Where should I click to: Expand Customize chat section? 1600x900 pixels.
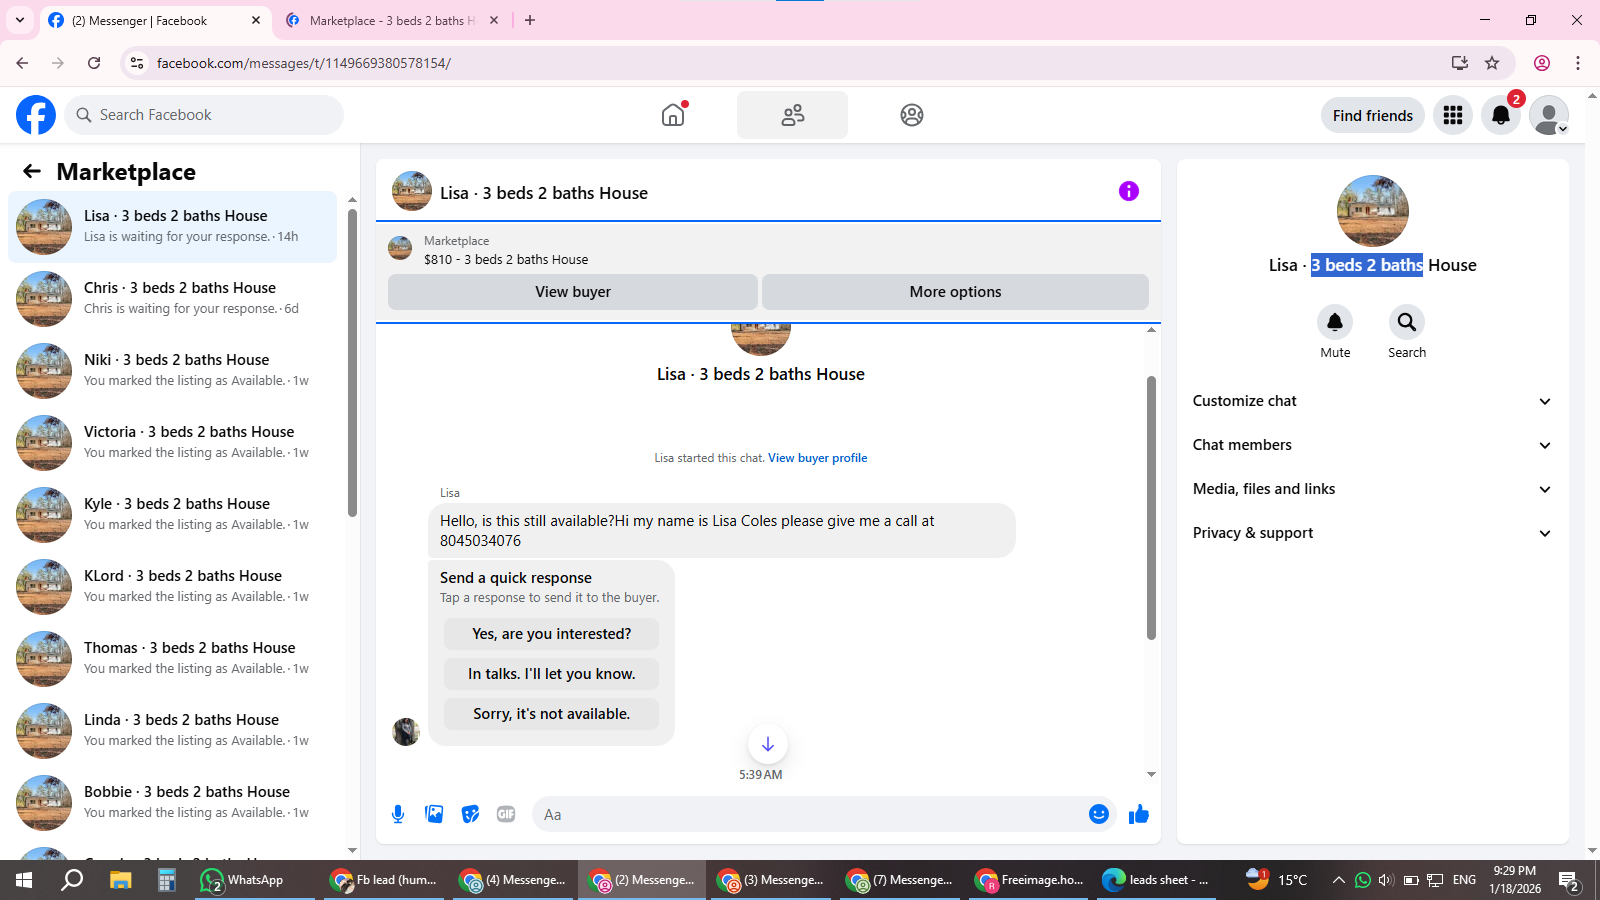tap(1372, 401)
